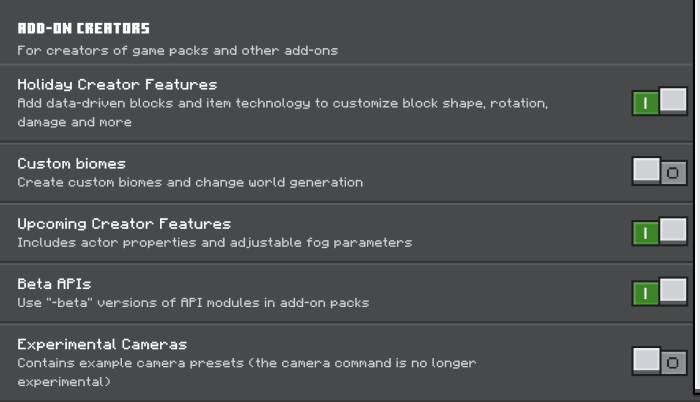Click the actor properties description line

pyautogui.click(x=214, y=242)
